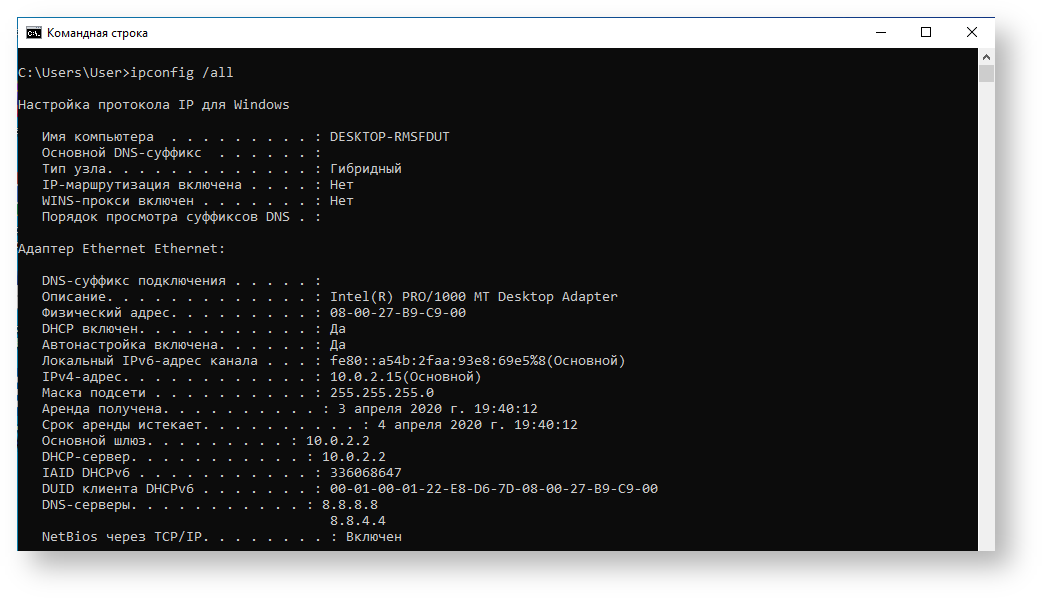Close the Командная строка window

click(x=971, y=33)
